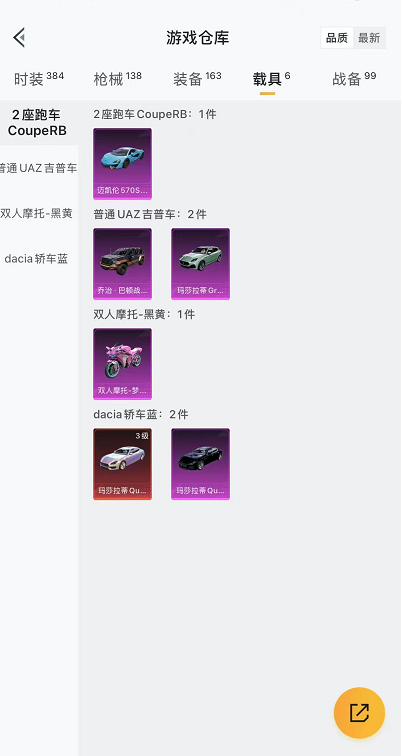Open the black Maserati Qu... card
The image size is (403, 756).
(201, 464)
